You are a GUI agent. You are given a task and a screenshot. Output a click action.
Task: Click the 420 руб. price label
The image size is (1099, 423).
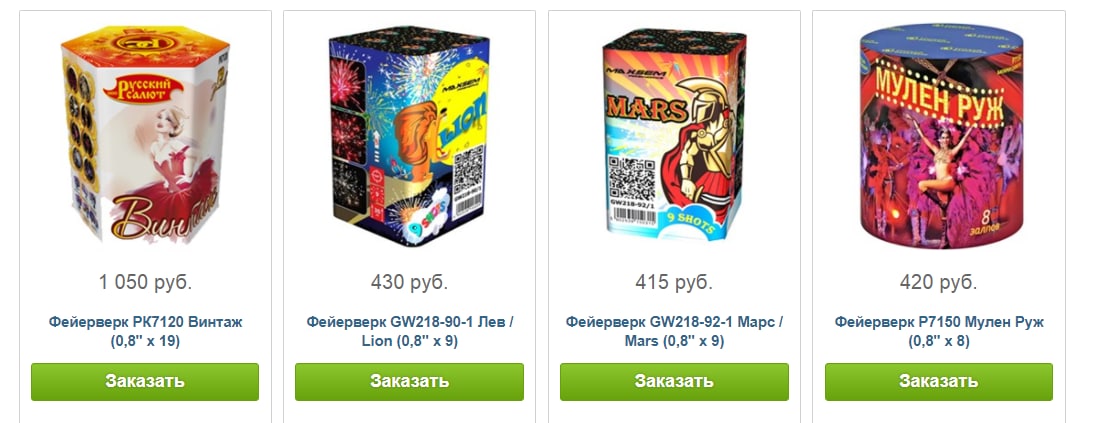tap(938, 283)
